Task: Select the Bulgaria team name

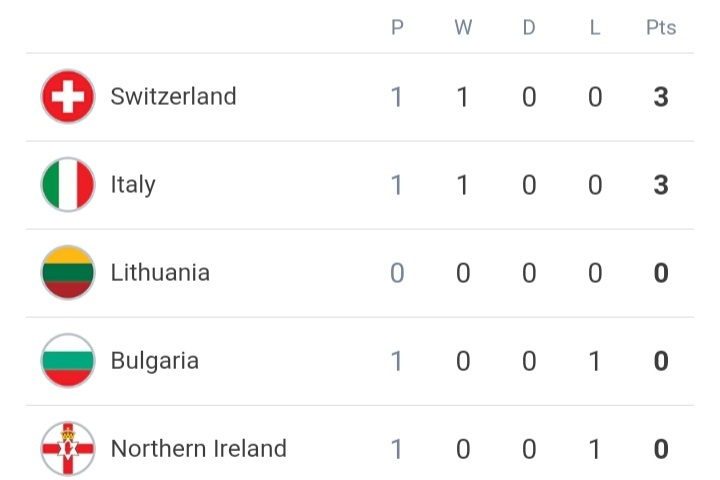Action: coord(155,361)
